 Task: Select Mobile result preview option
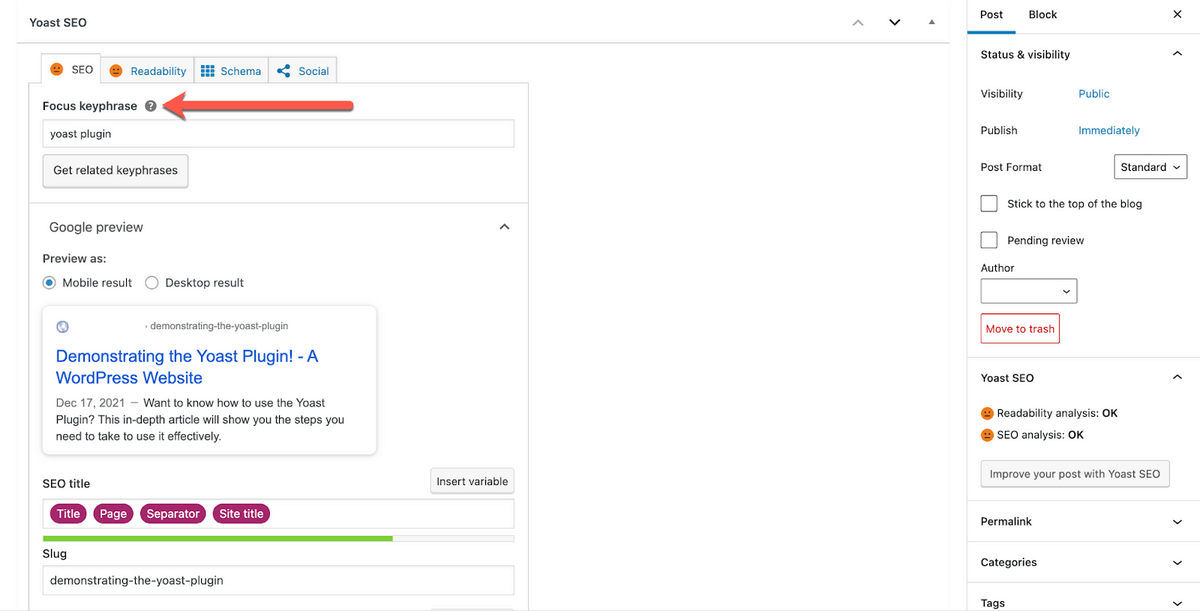pyautogui.click(x=50, y=283)
